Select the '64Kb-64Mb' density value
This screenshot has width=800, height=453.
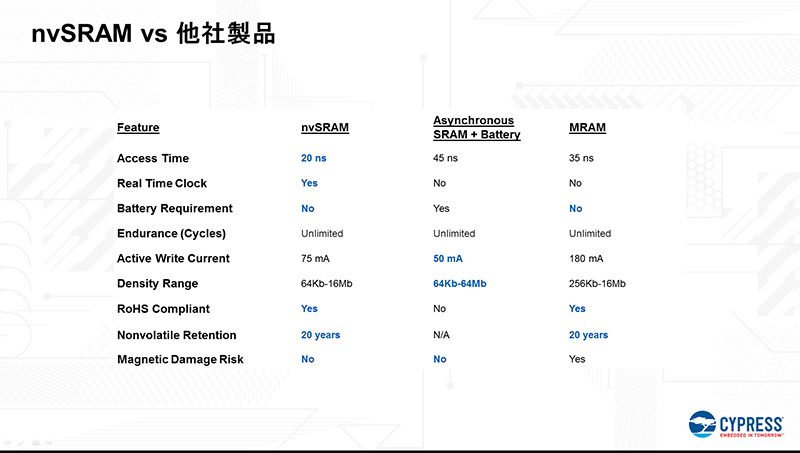click(460, 284)
